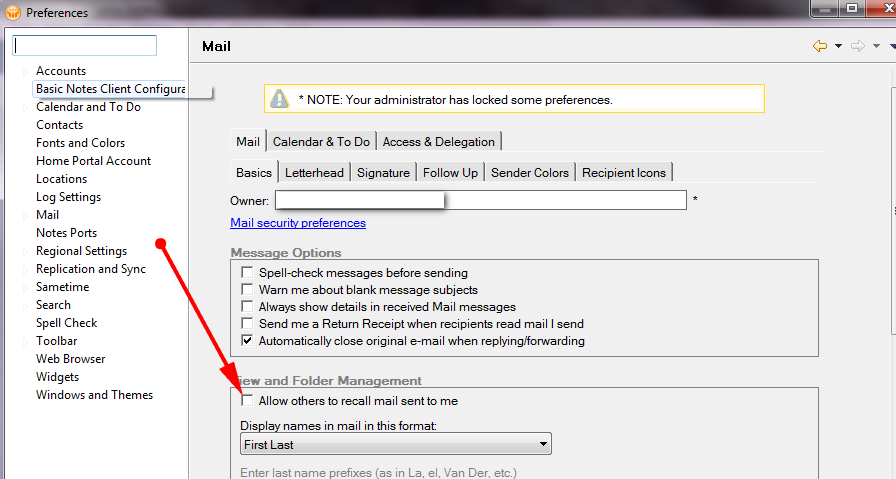Click the Preferences window title icon
Screen dimensions: 896x479
point(13,12)
